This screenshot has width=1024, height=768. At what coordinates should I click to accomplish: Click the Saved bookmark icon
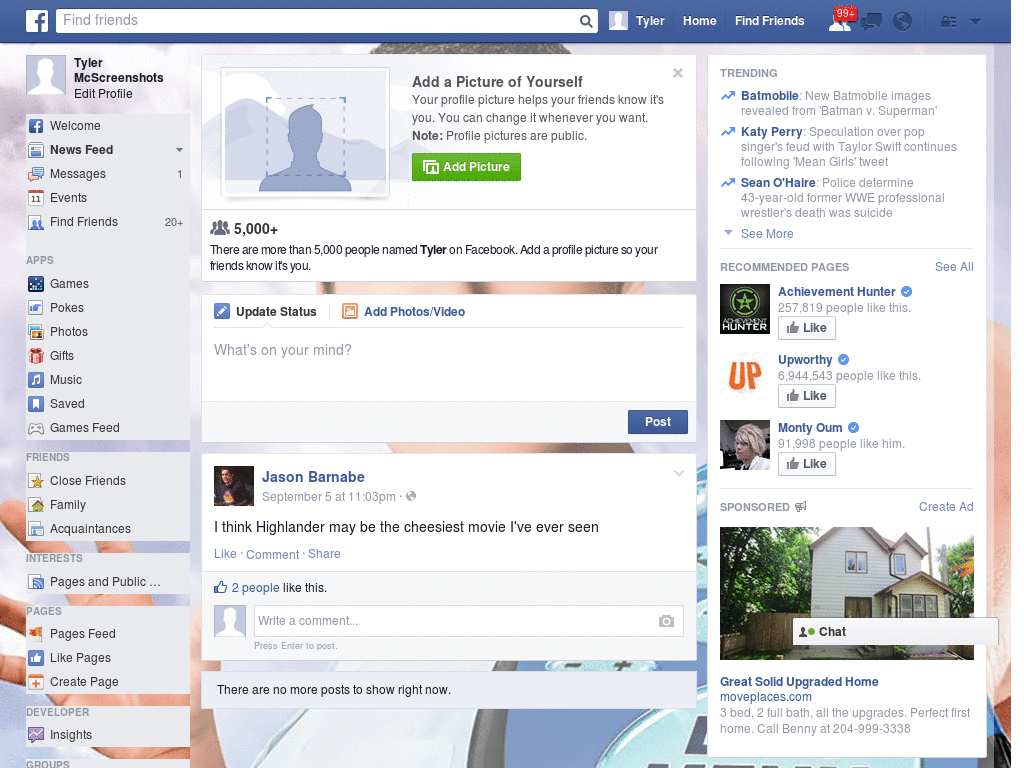pyautogui.click(x=36, y=404)
